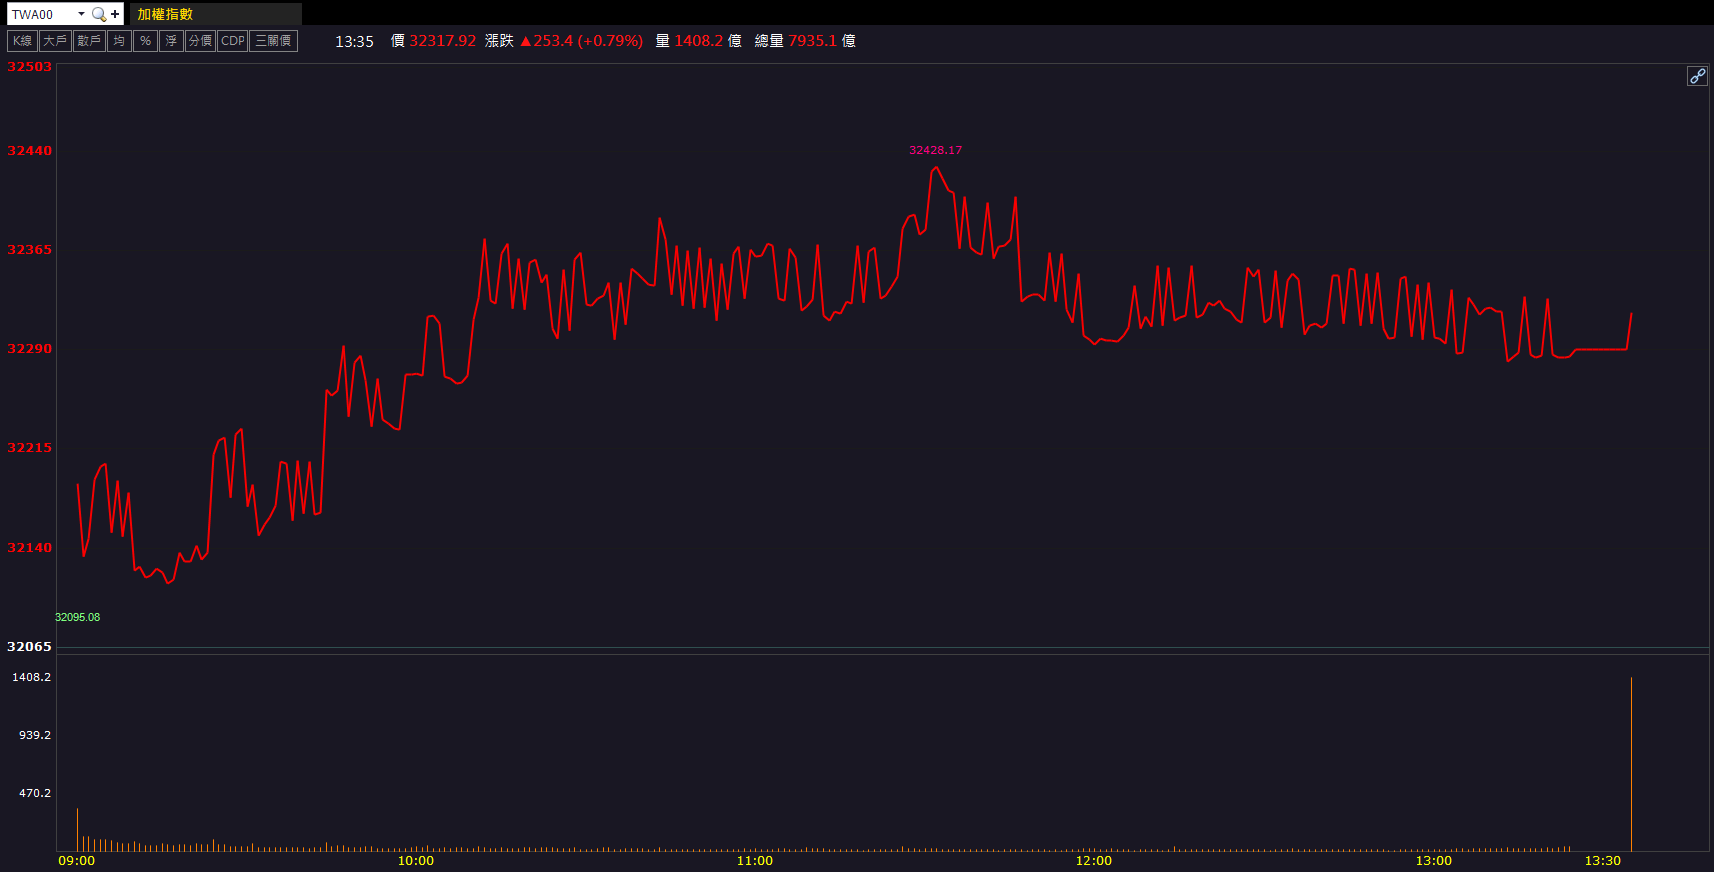Click the 浮 toolbar button
Screen dimensions: 1714x872
click(171, 41)
